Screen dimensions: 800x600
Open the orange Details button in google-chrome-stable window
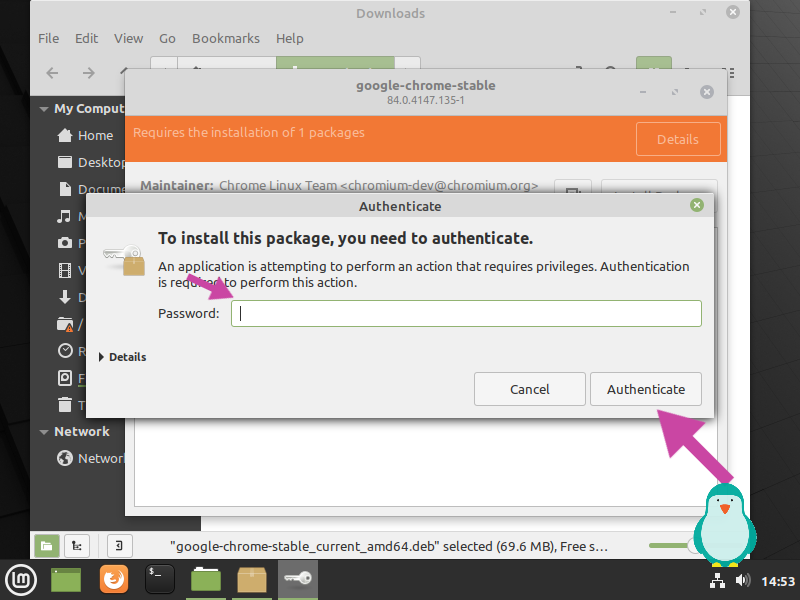[x=678, y=139]
